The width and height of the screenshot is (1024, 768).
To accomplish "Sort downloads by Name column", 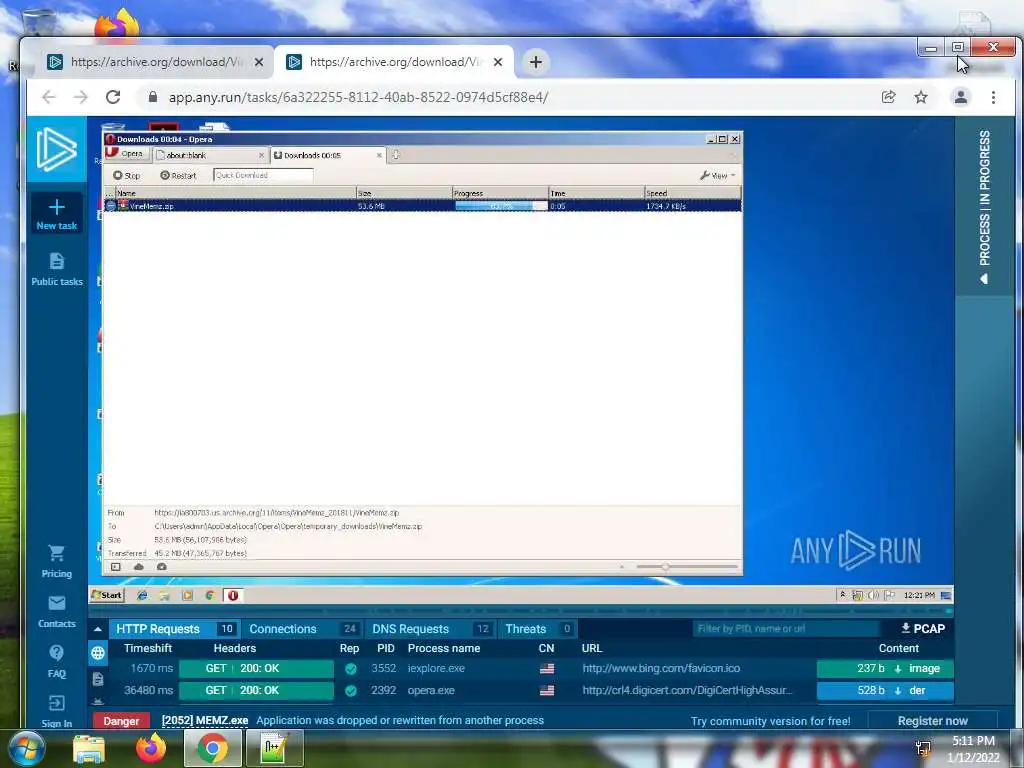I will click(235, 193).
